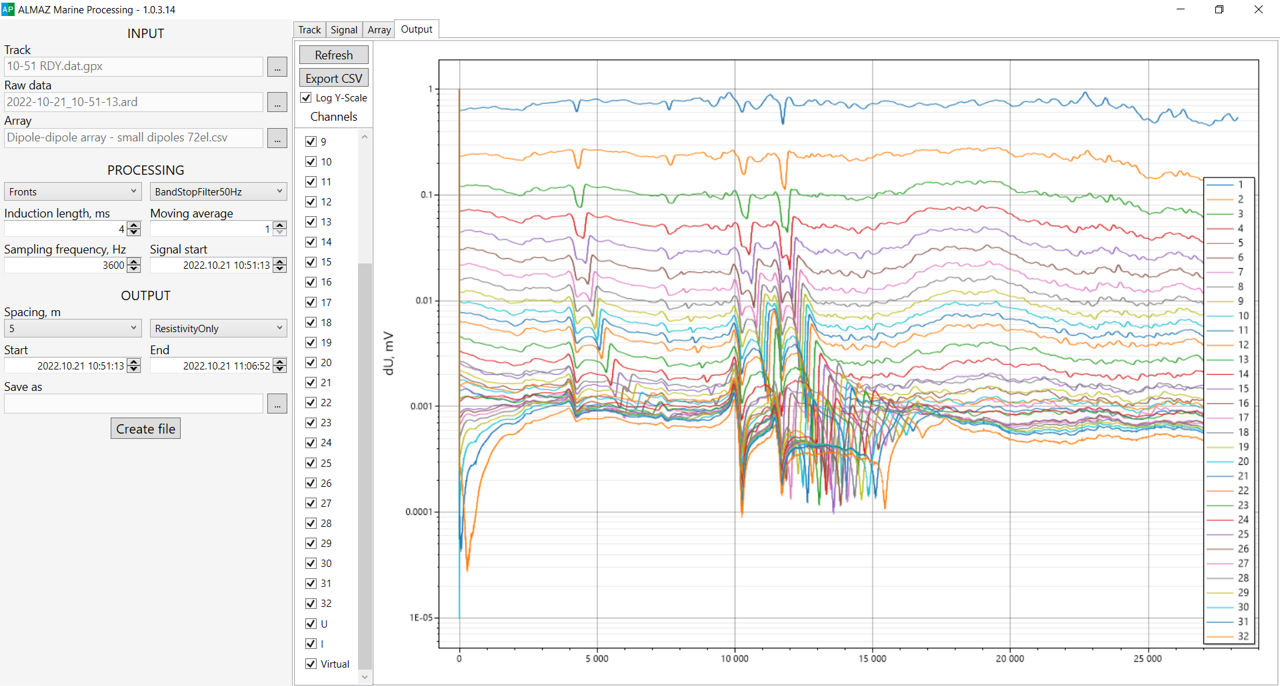Screen dimensions: 1280x686
Task: Click the channels list vertical scrollbar
Action: click(x=365, y=400)
